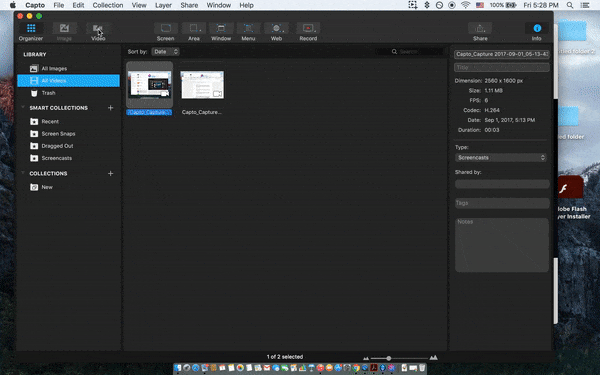This screenshot has width=600, height=375.
Task: Start a screen Record session
Action: (308, 32)
